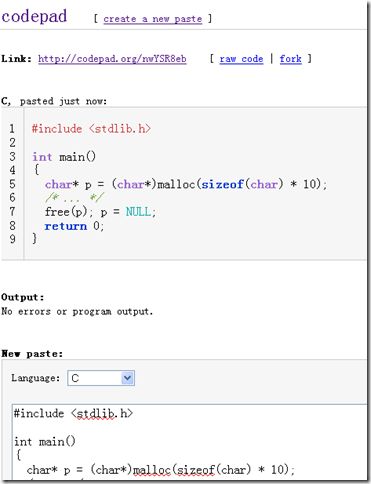Click the codepad logo heading
The height and width of the screenshot is (484, 371).
click(x=34, y=16)
